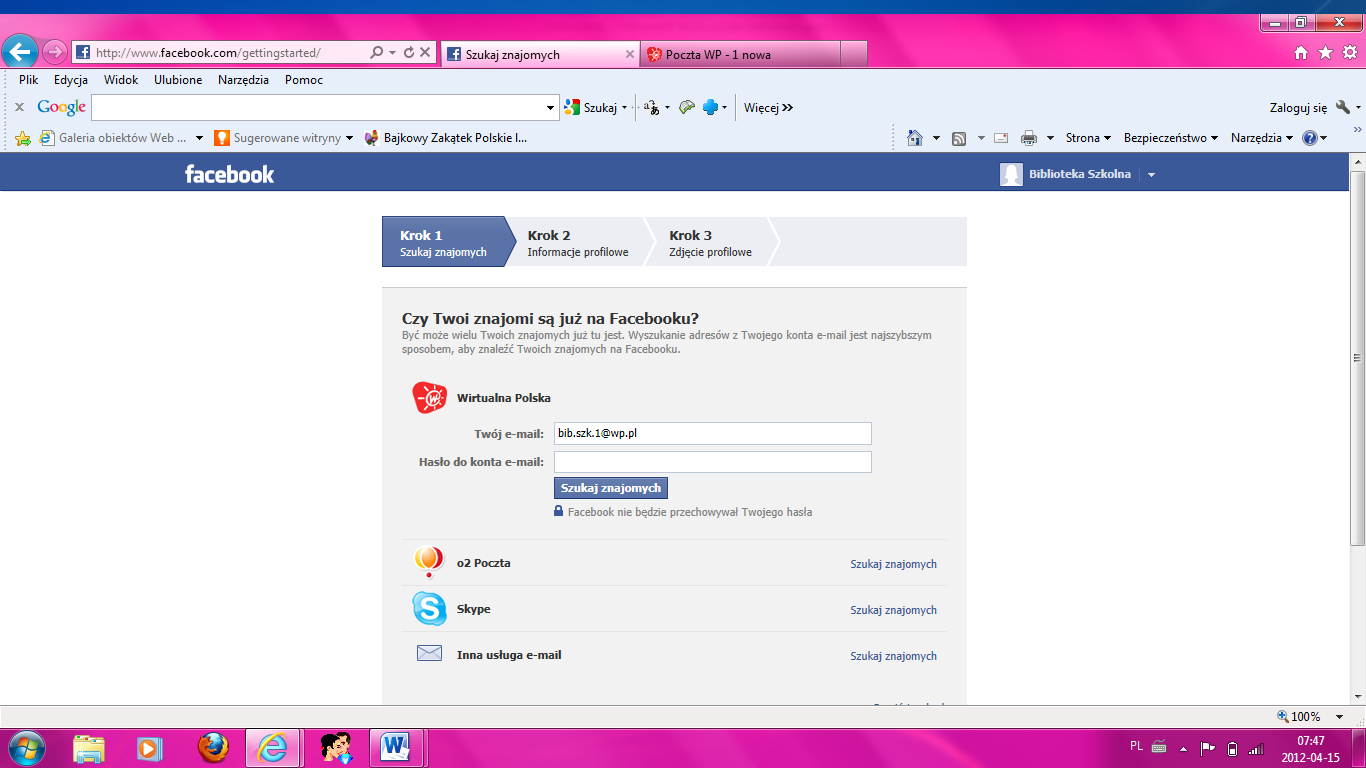Viewport: 1366px width, 768px height.
Task: Click the Print icon in command bar
Action: pos(1029,138)
